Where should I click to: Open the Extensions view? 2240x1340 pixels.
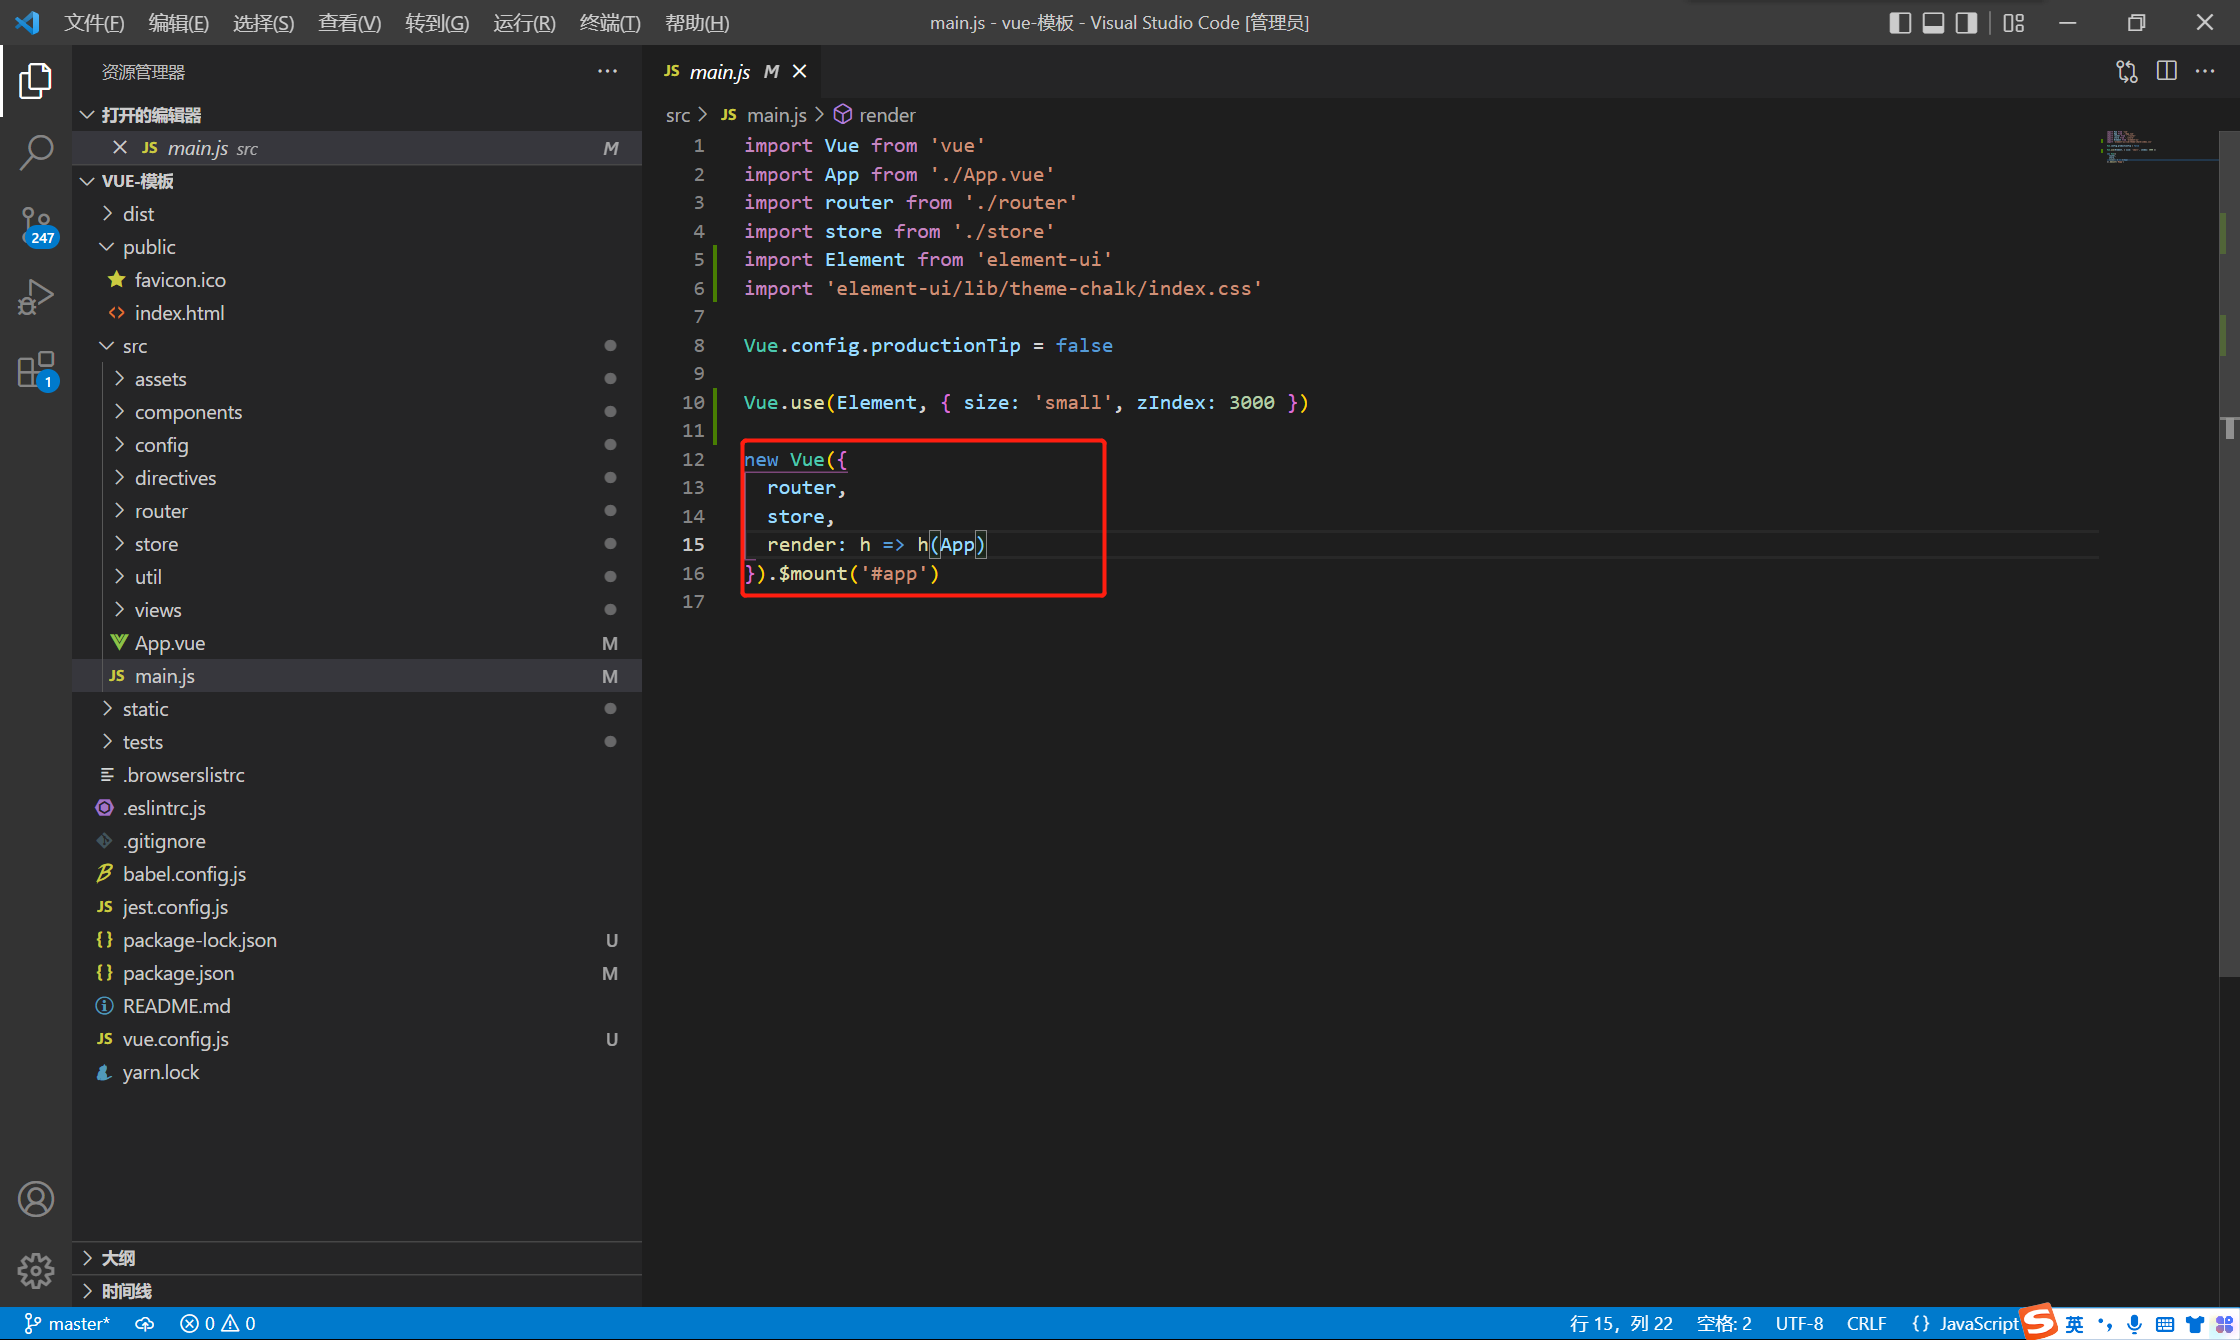click(36, 369)
